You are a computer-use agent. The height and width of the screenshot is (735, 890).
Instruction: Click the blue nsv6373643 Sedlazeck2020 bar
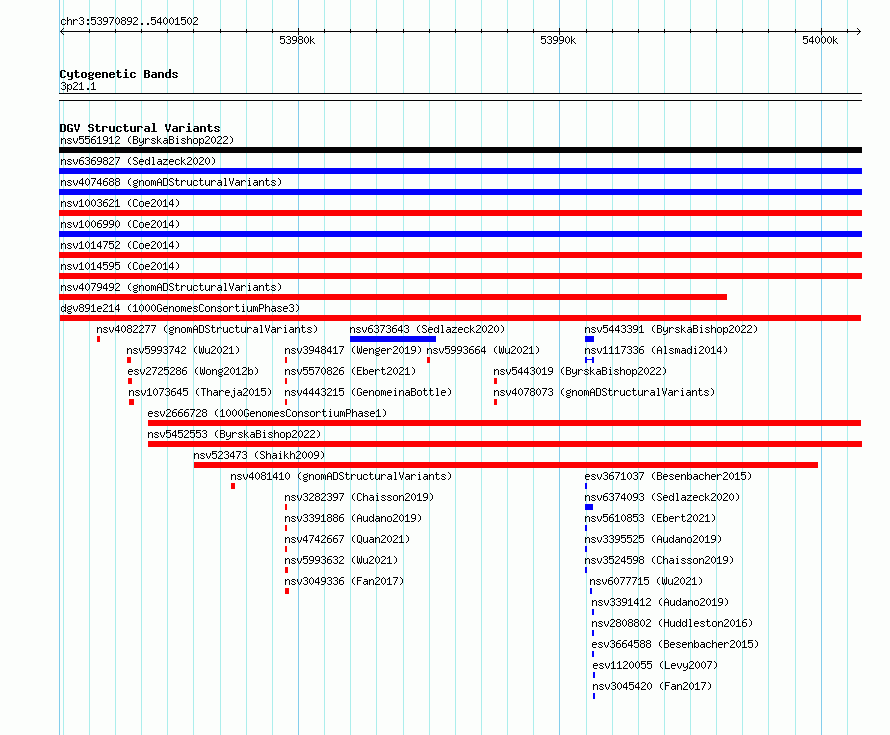tap(393, 339)
